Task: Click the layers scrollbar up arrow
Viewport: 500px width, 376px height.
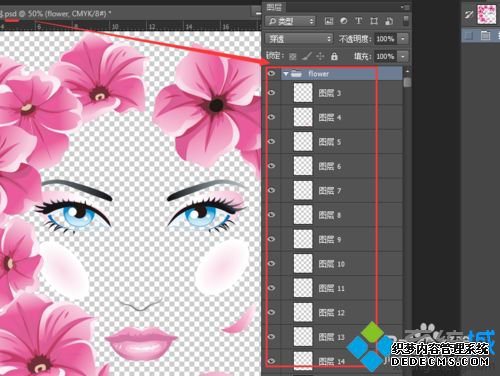Action: tap(407, 71)
